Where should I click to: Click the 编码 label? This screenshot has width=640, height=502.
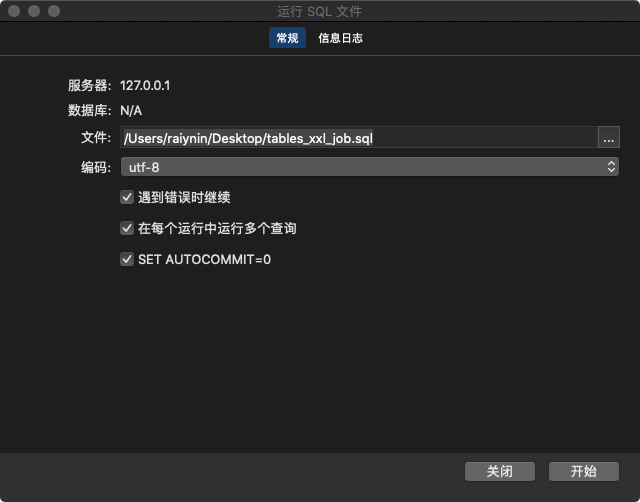(96, 167)
